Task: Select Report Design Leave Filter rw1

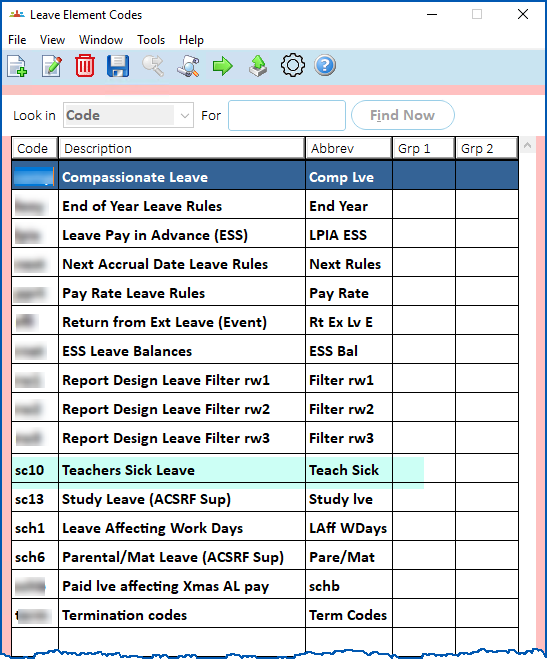Action: click(x=265, y=380)
